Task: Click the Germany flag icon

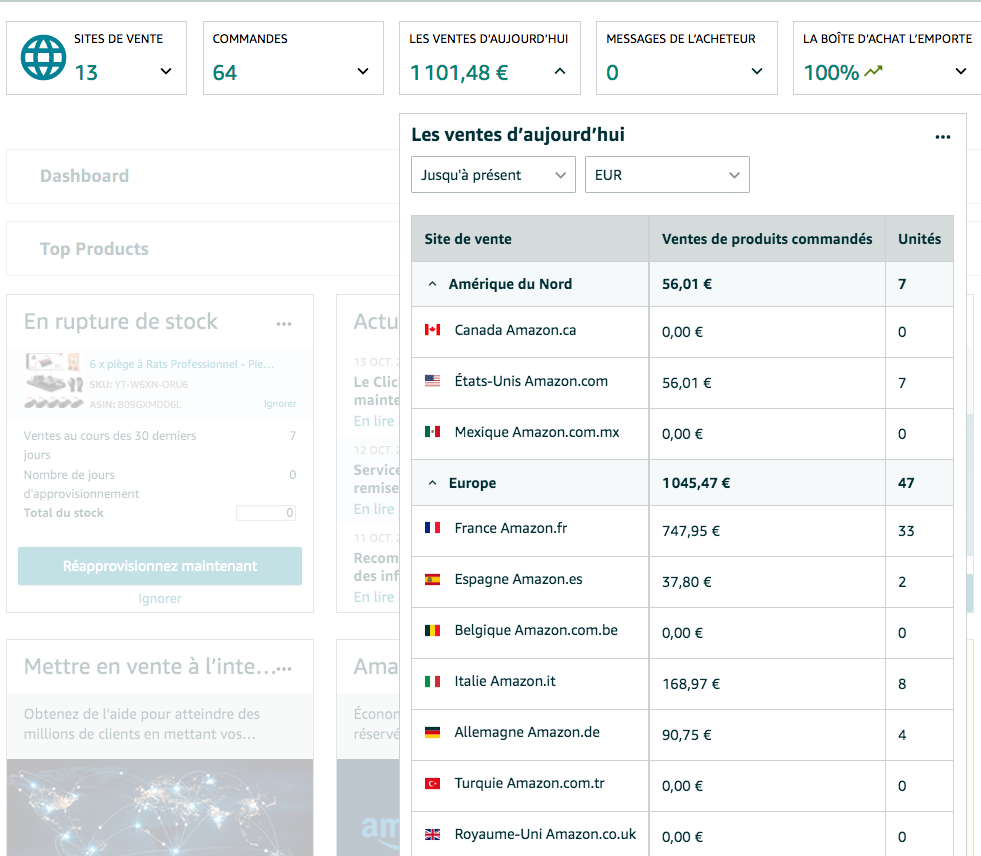Action: [432, 732]
